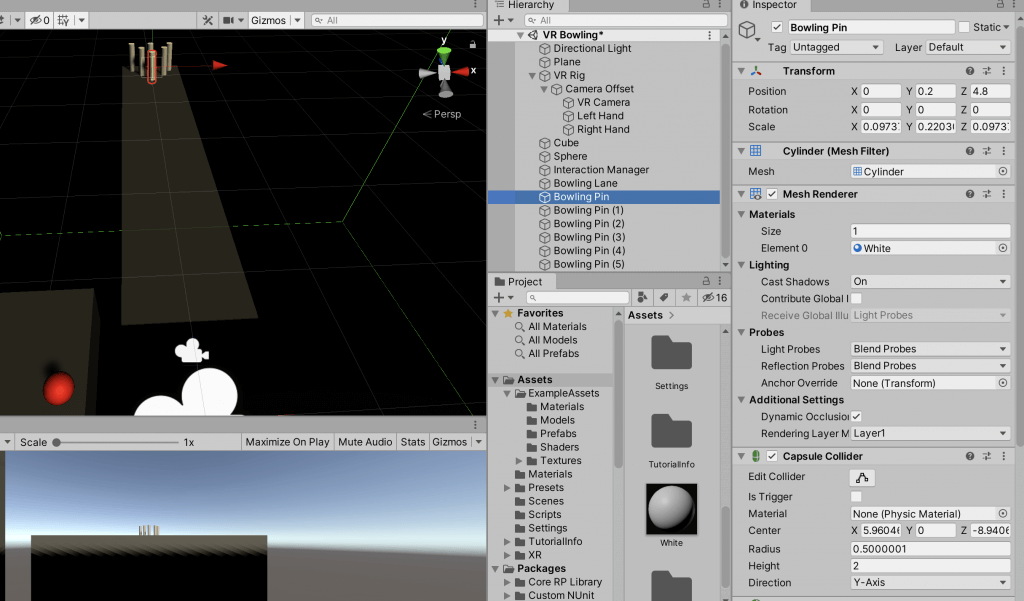Click the scene camera settings icon

click(x=231, y=20)
